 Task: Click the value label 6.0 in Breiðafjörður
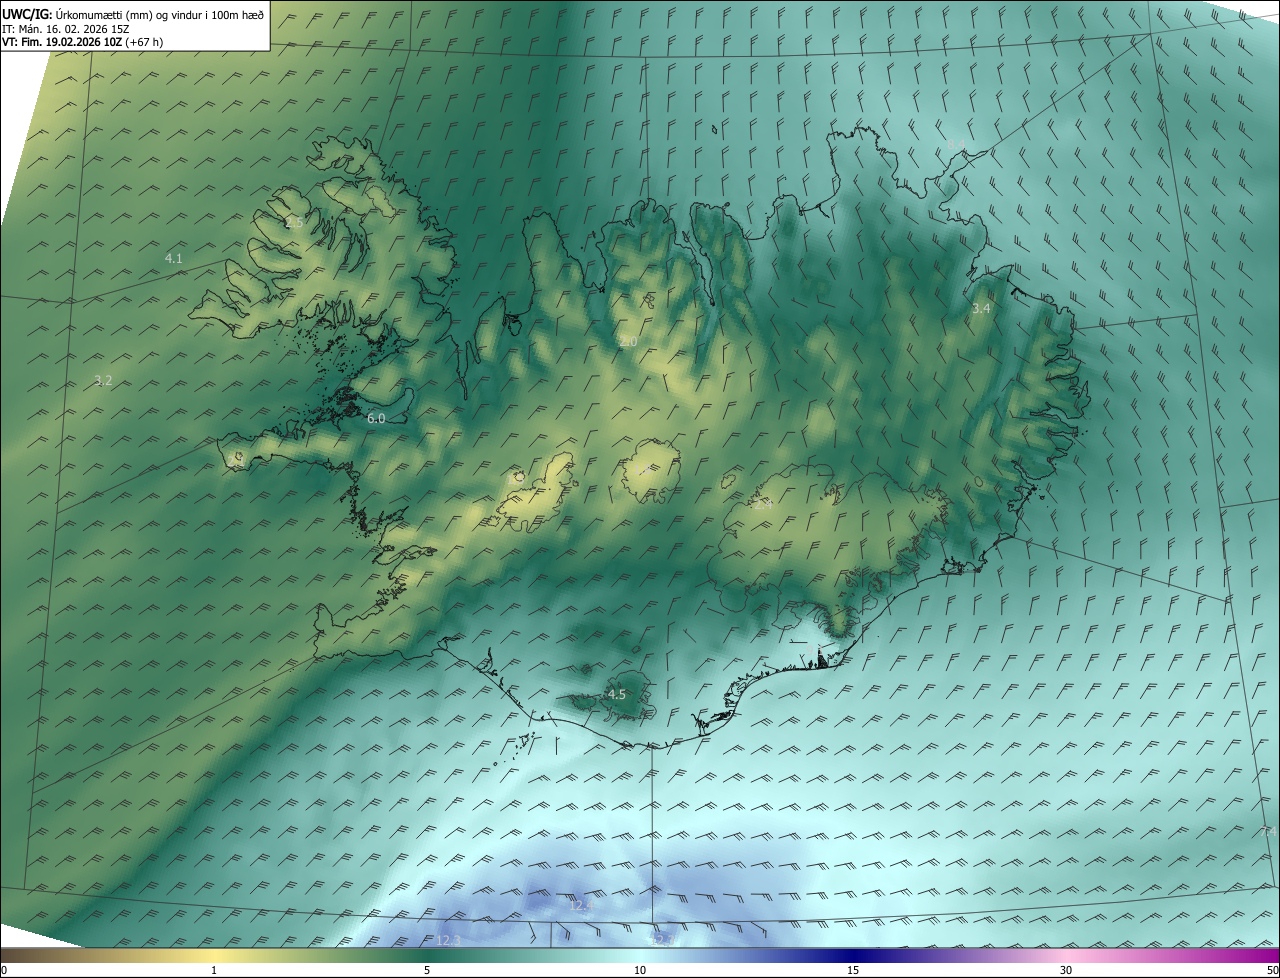376,419
